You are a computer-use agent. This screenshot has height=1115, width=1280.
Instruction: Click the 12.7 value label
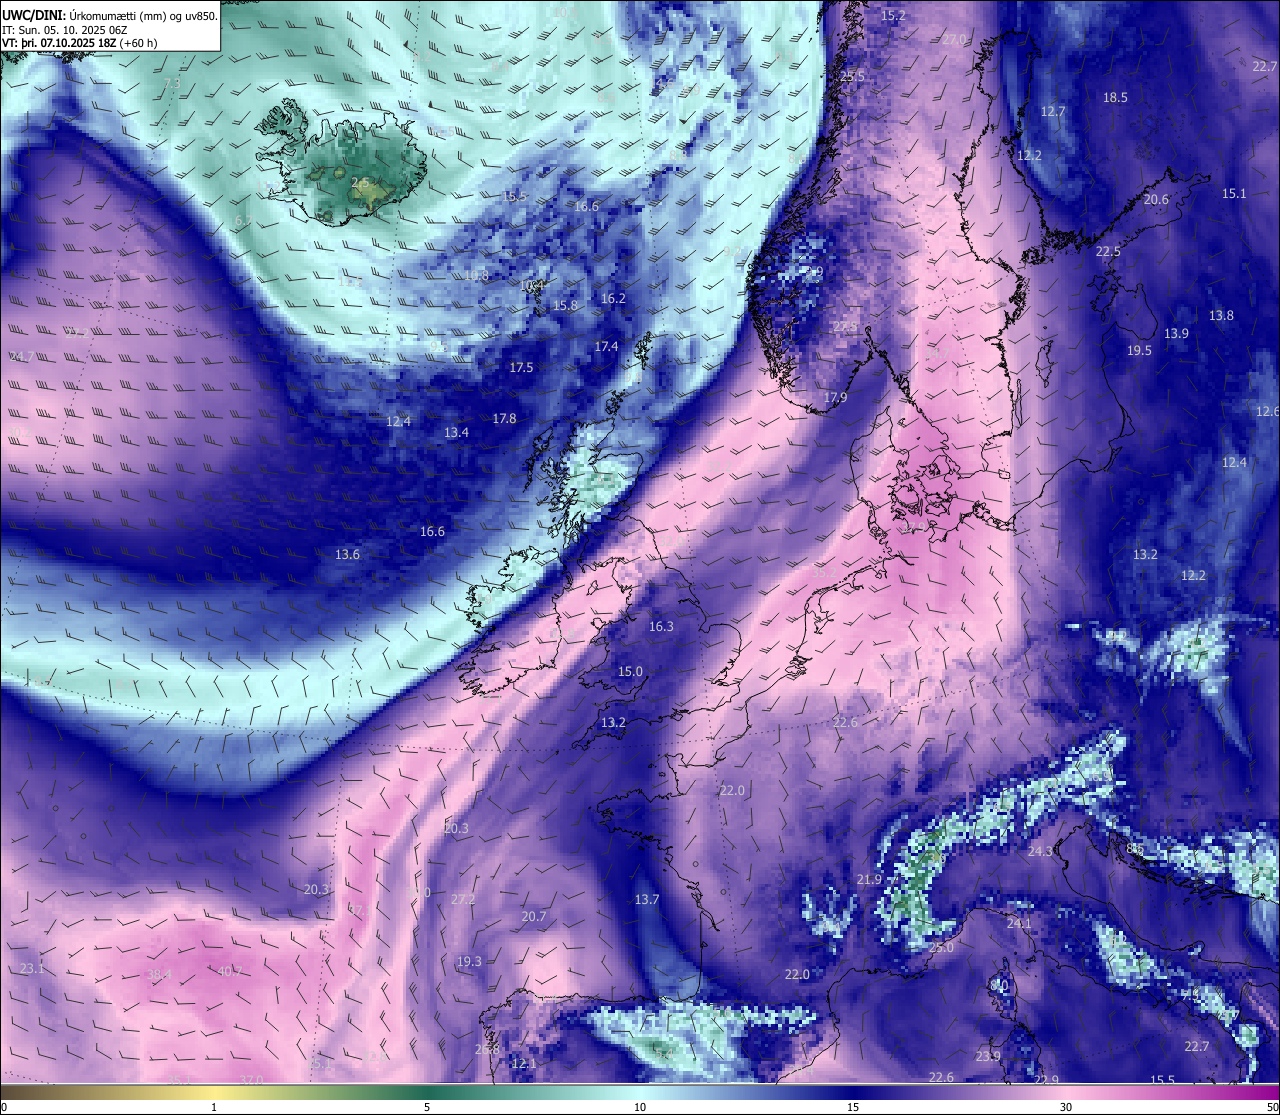pos(1053,112)
